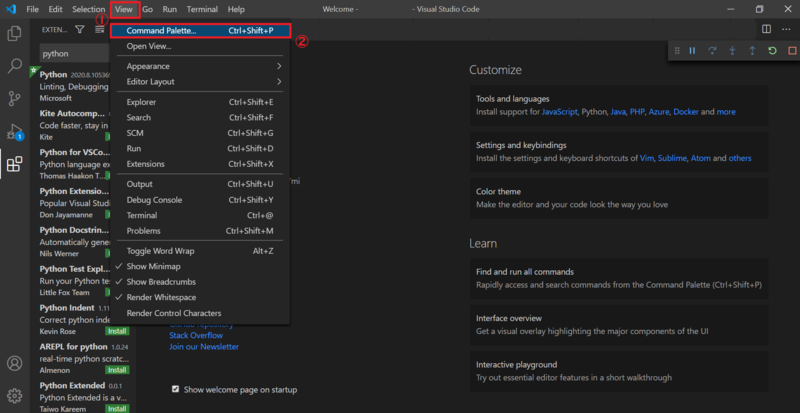Open the editor More Actions ellipsis
The image size is (800, 413).
pos(786,30)
